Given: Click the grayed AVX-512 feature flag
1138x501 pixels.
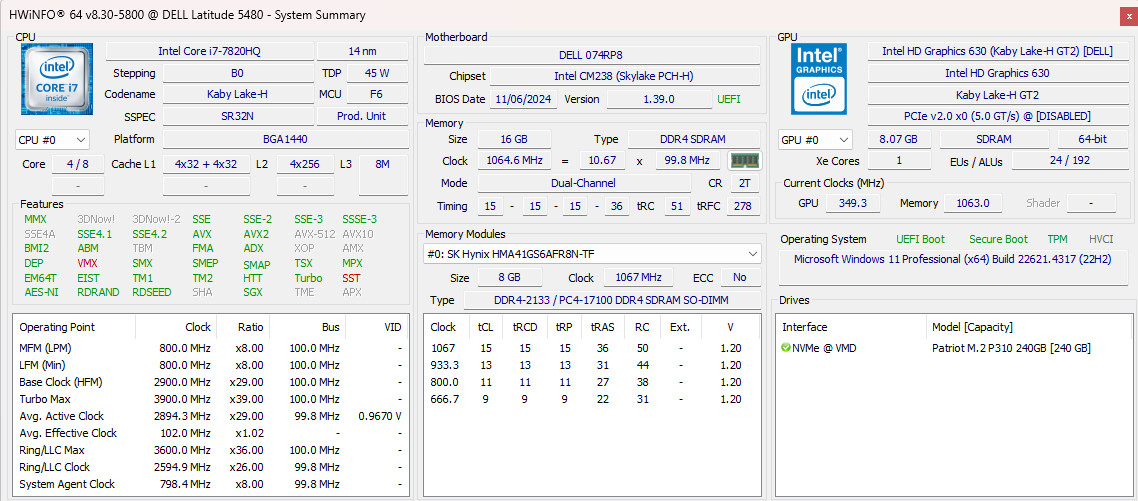Looking at the screenshot, I should (313, 235).
